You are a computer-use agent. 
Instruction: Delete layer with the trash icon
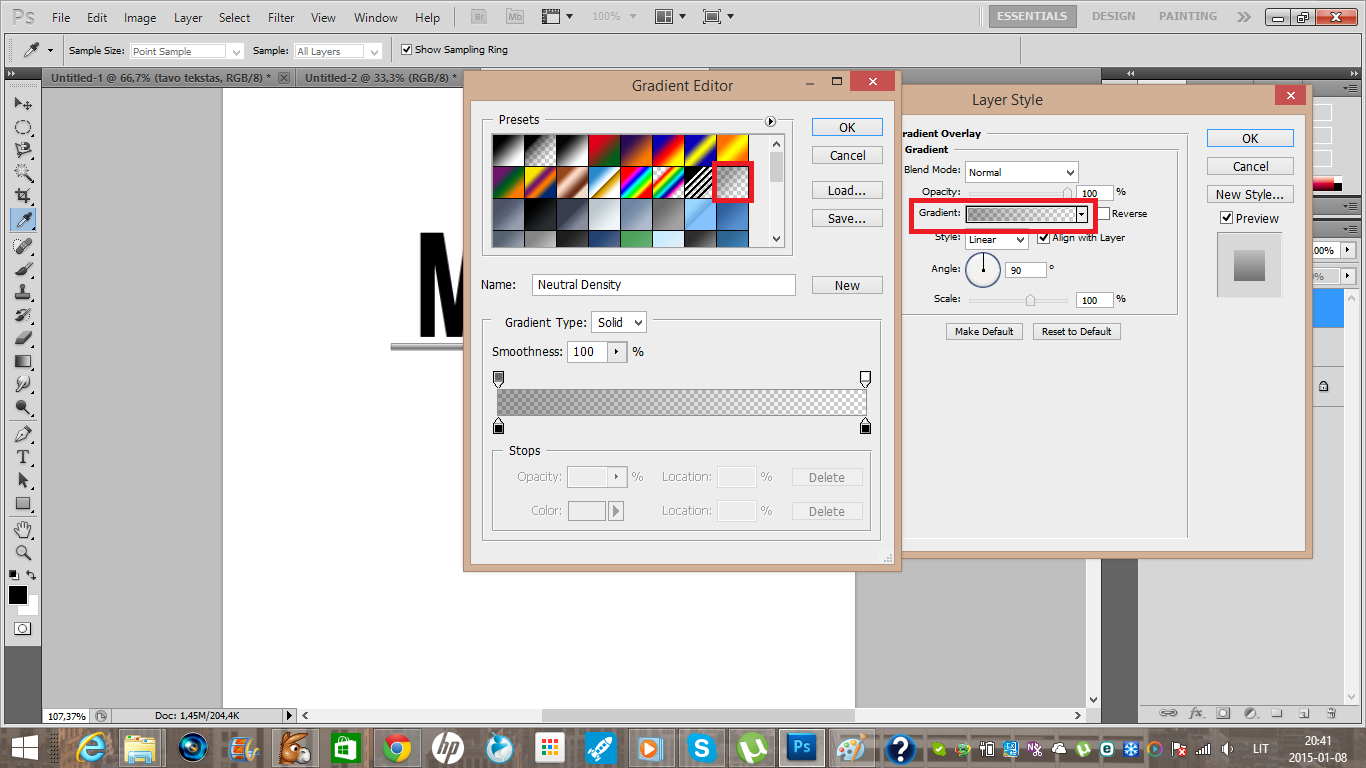coord(1331,713)
